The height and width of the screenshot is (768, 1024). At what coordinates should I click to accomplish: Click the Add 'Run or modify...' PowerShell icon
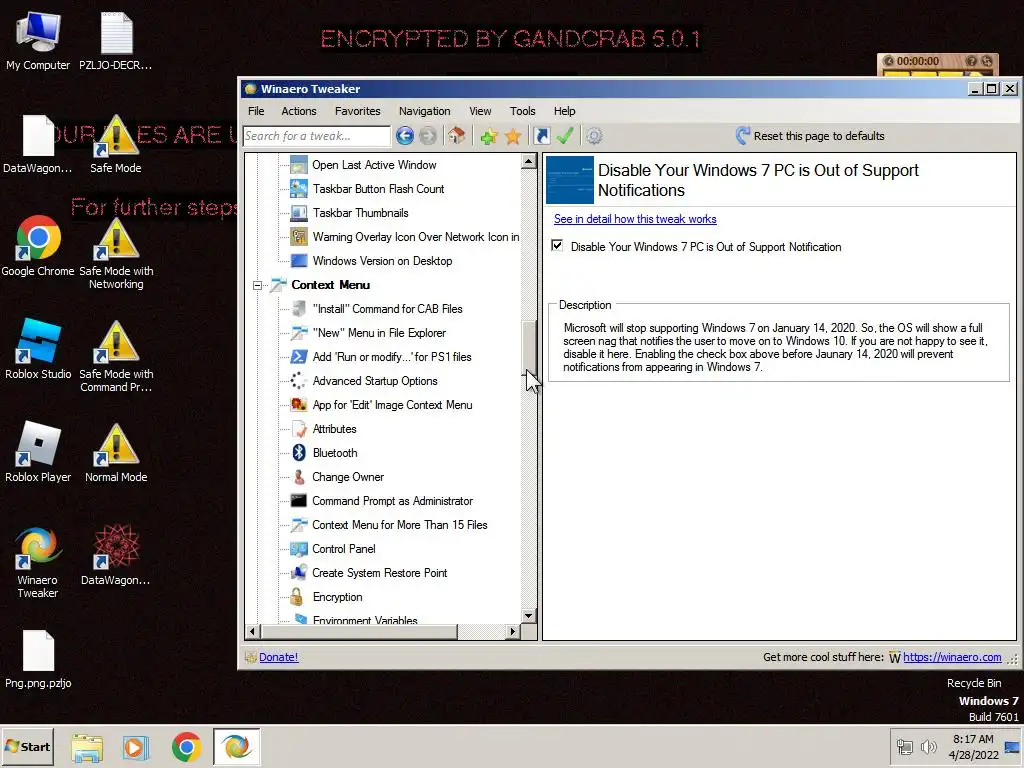(x=298, y=357)
